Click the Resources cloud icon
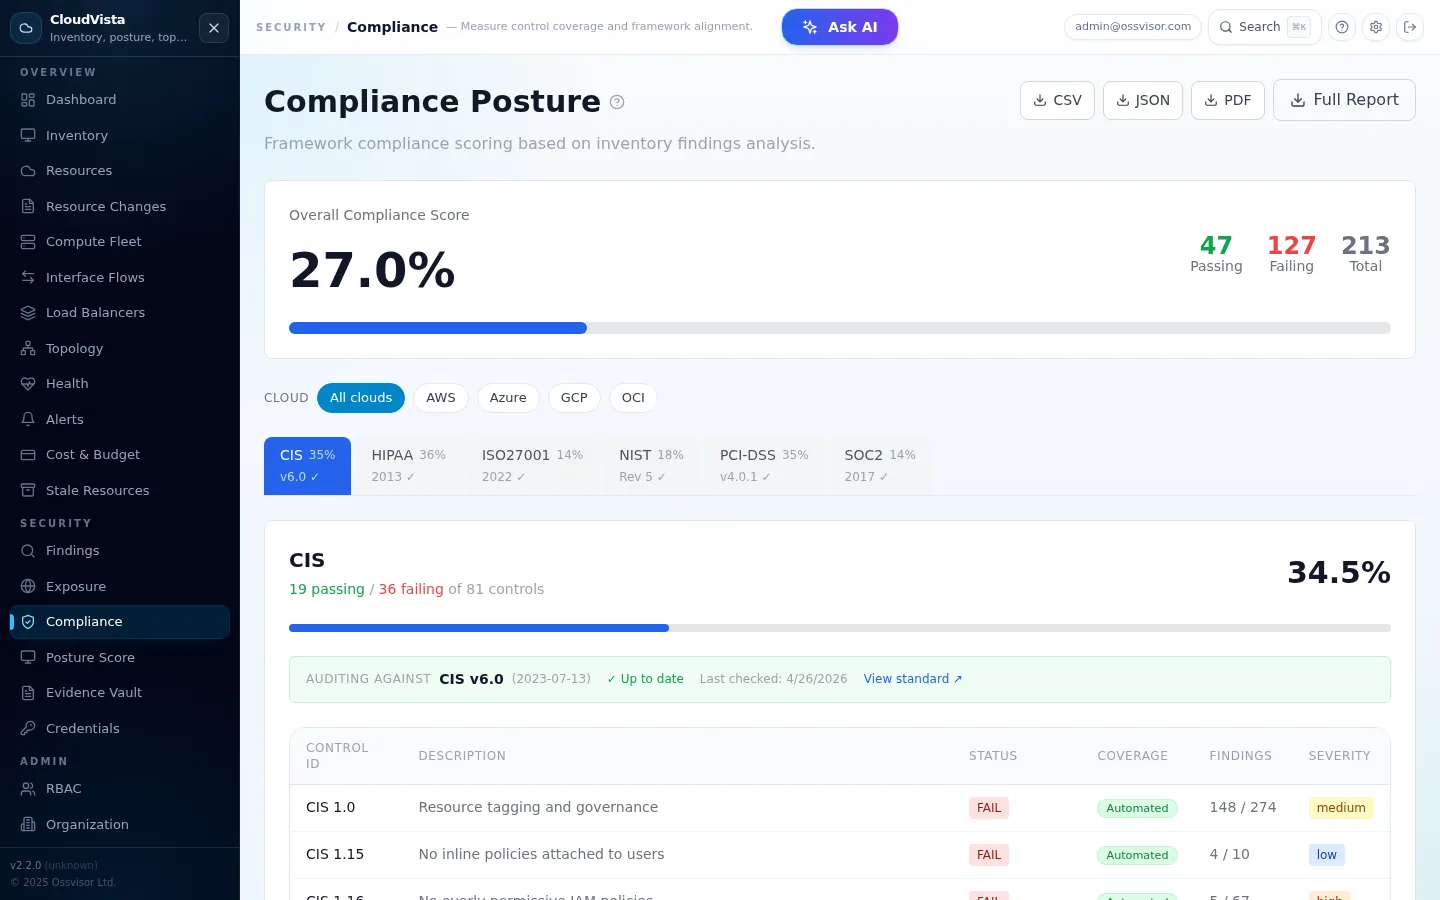1440x900 pixels. pyautogui.click(x=28, y=171)
